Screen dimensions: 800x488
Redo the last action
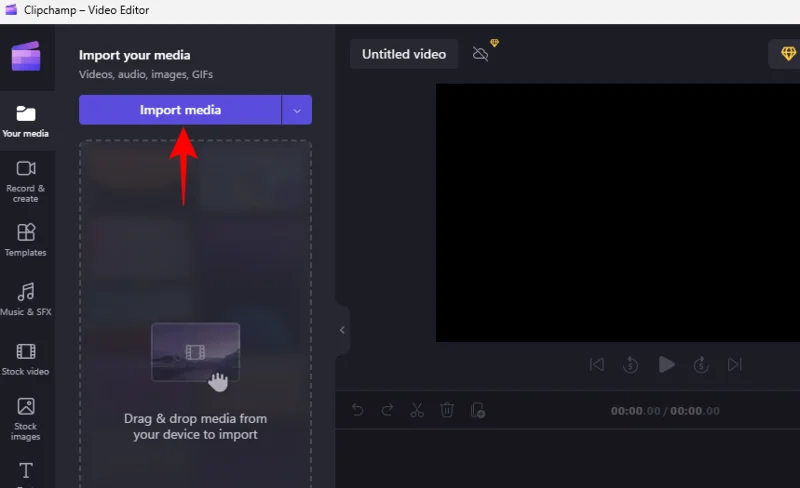(x=387, y=410)
